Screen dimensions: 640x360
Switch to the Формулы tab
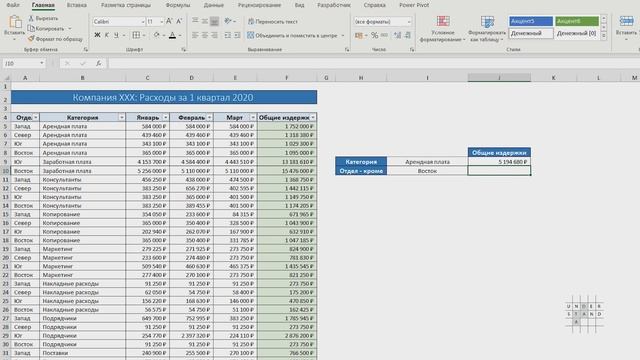click(x=178, y=5)
